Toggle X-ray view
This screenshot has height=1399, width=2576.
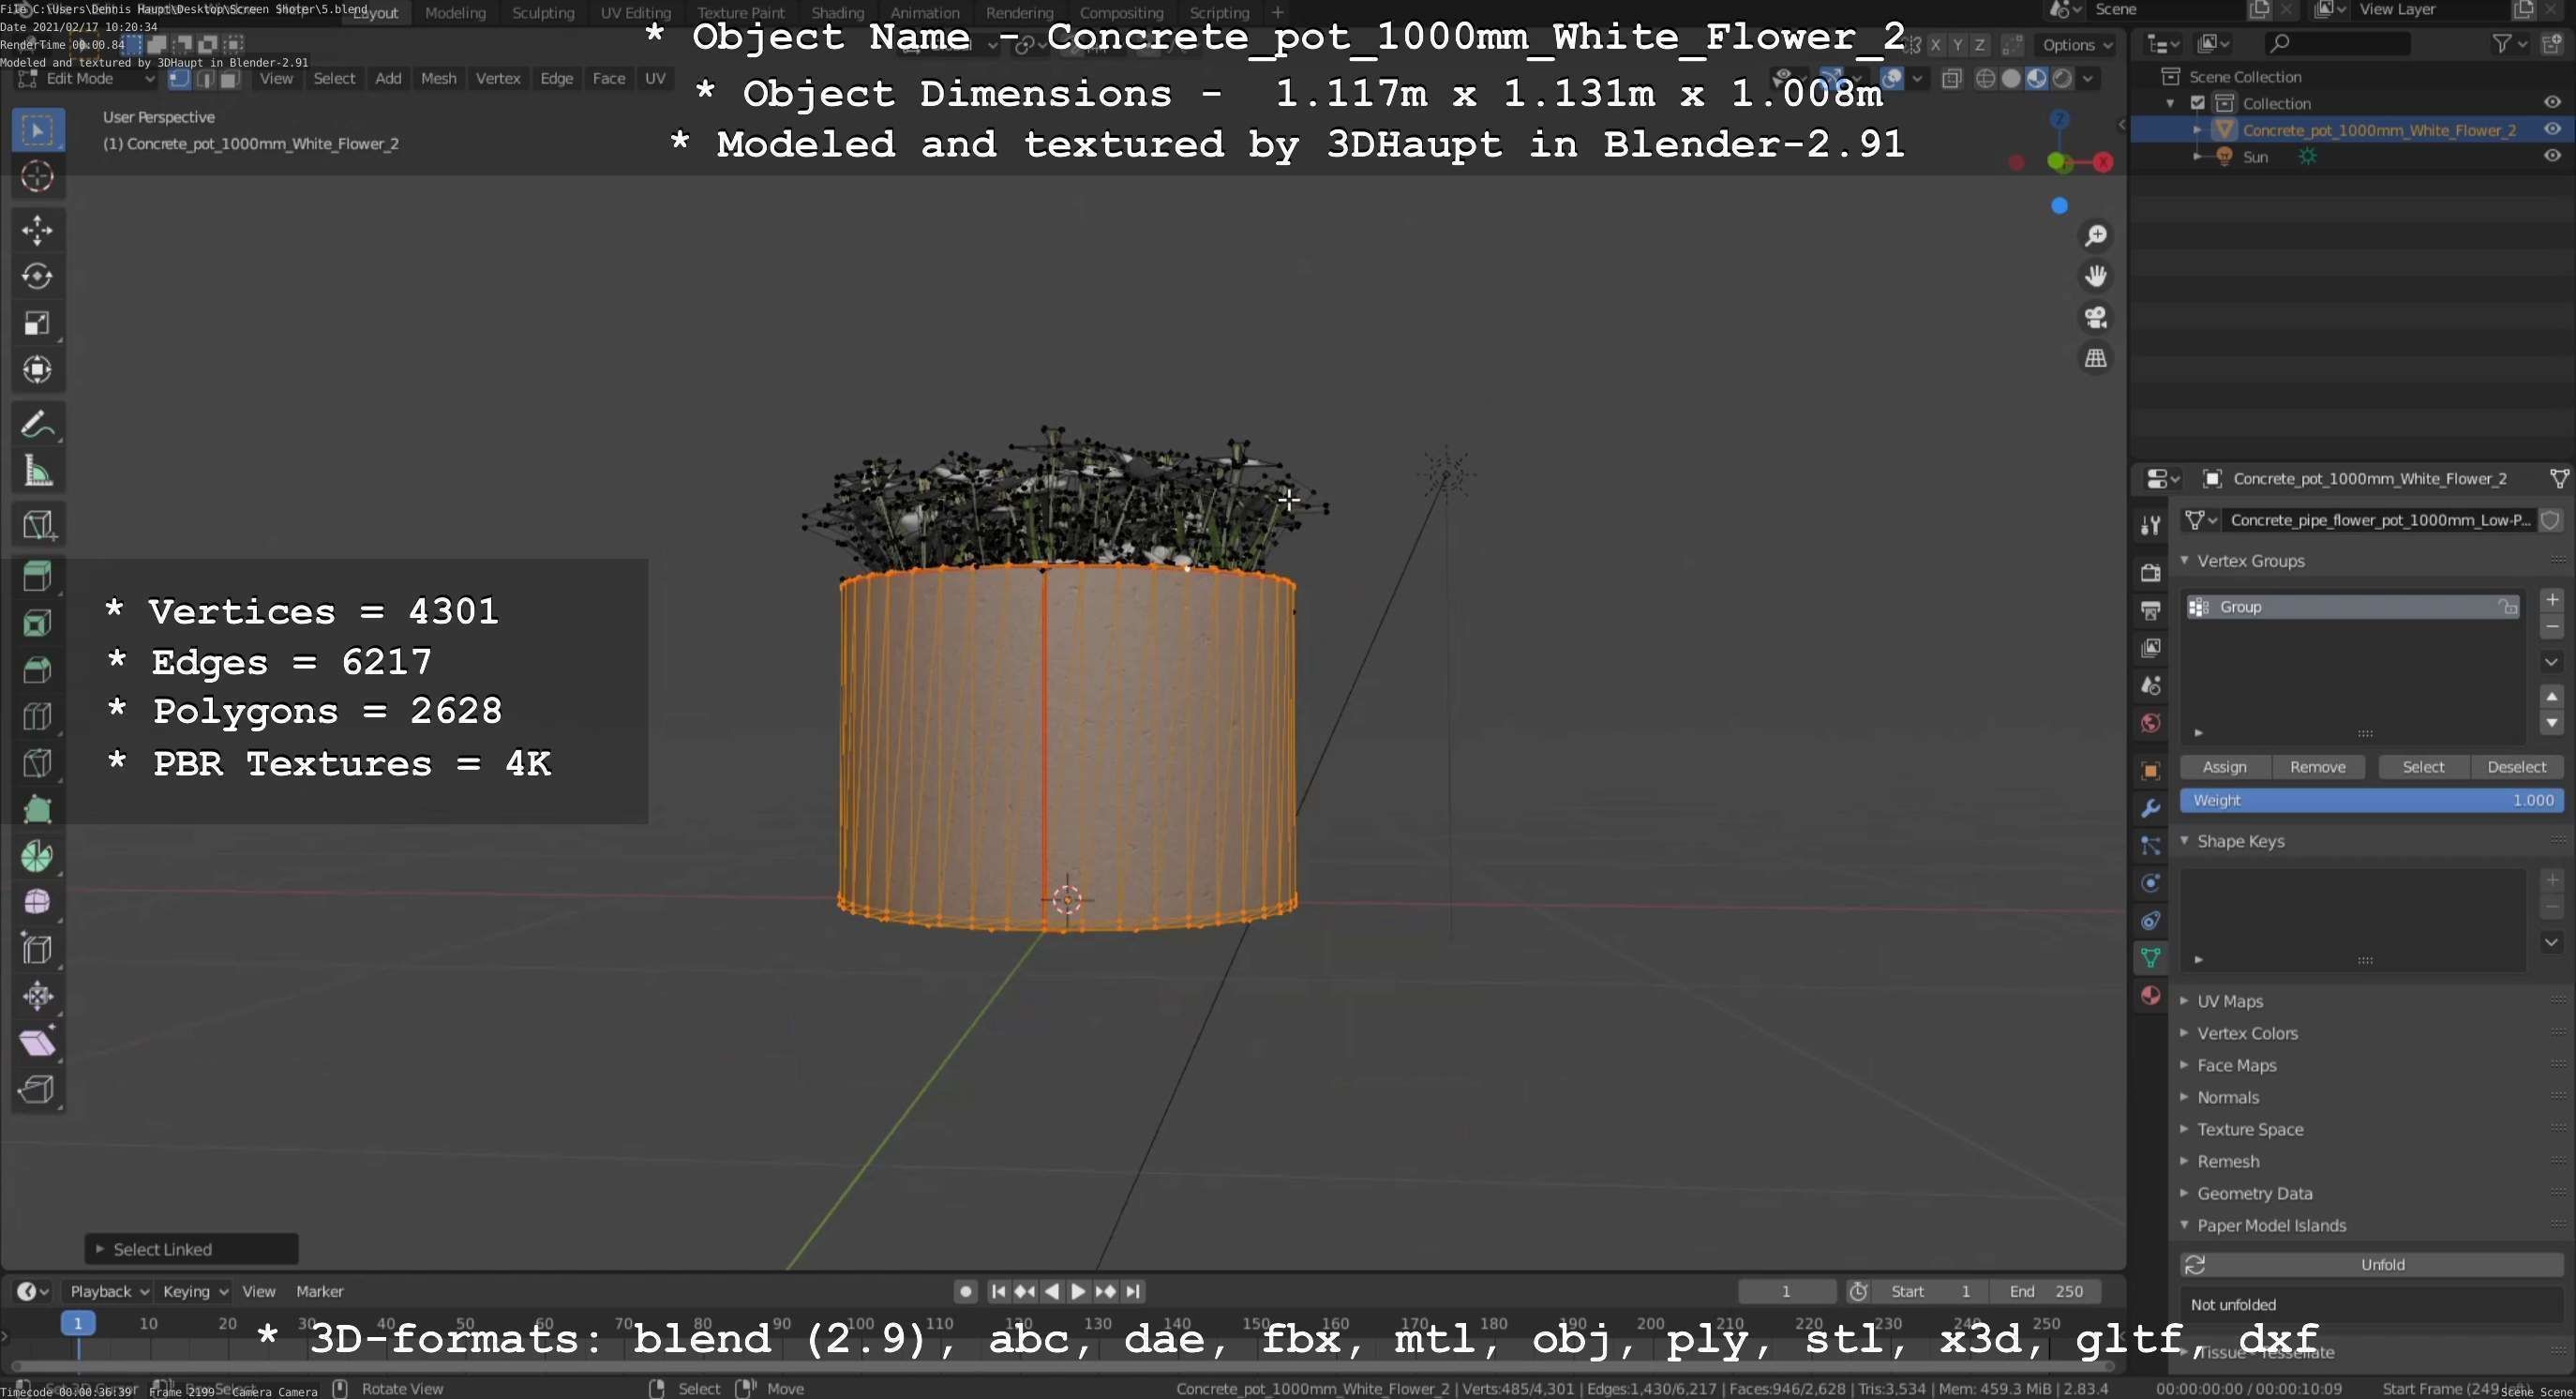[1951, 78]
